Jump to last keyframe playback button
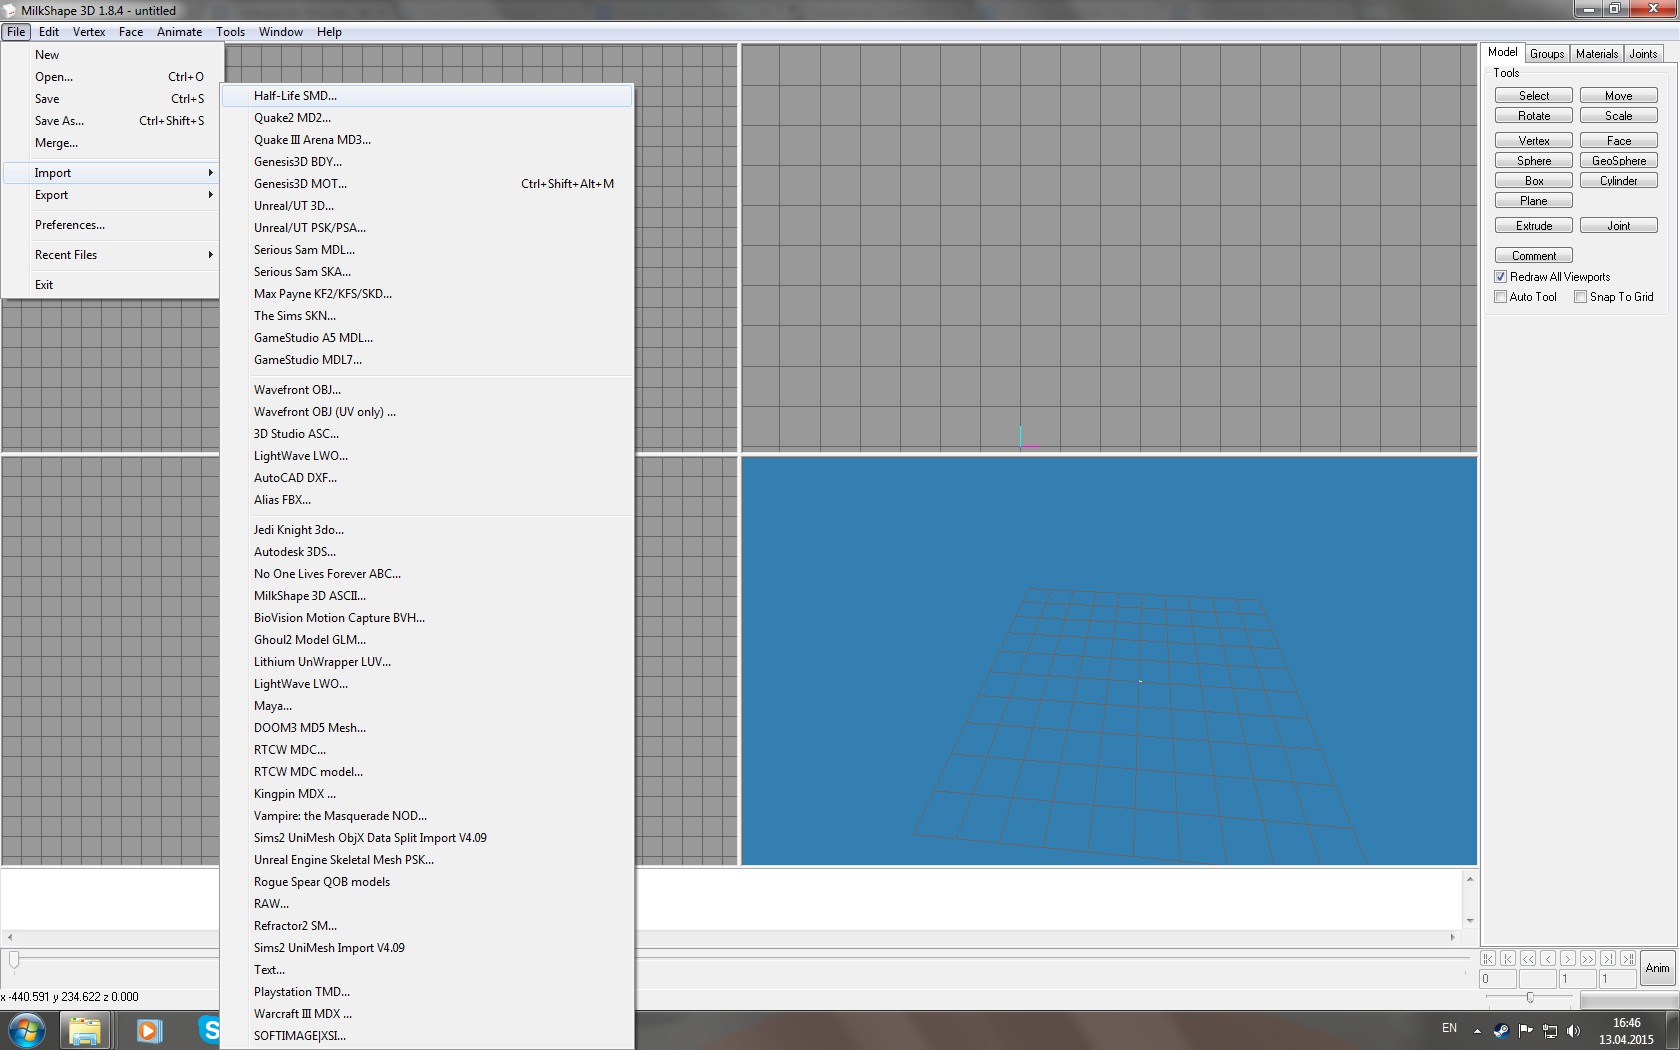This screenshot has width=1680, height=1050. point(1628,958)
